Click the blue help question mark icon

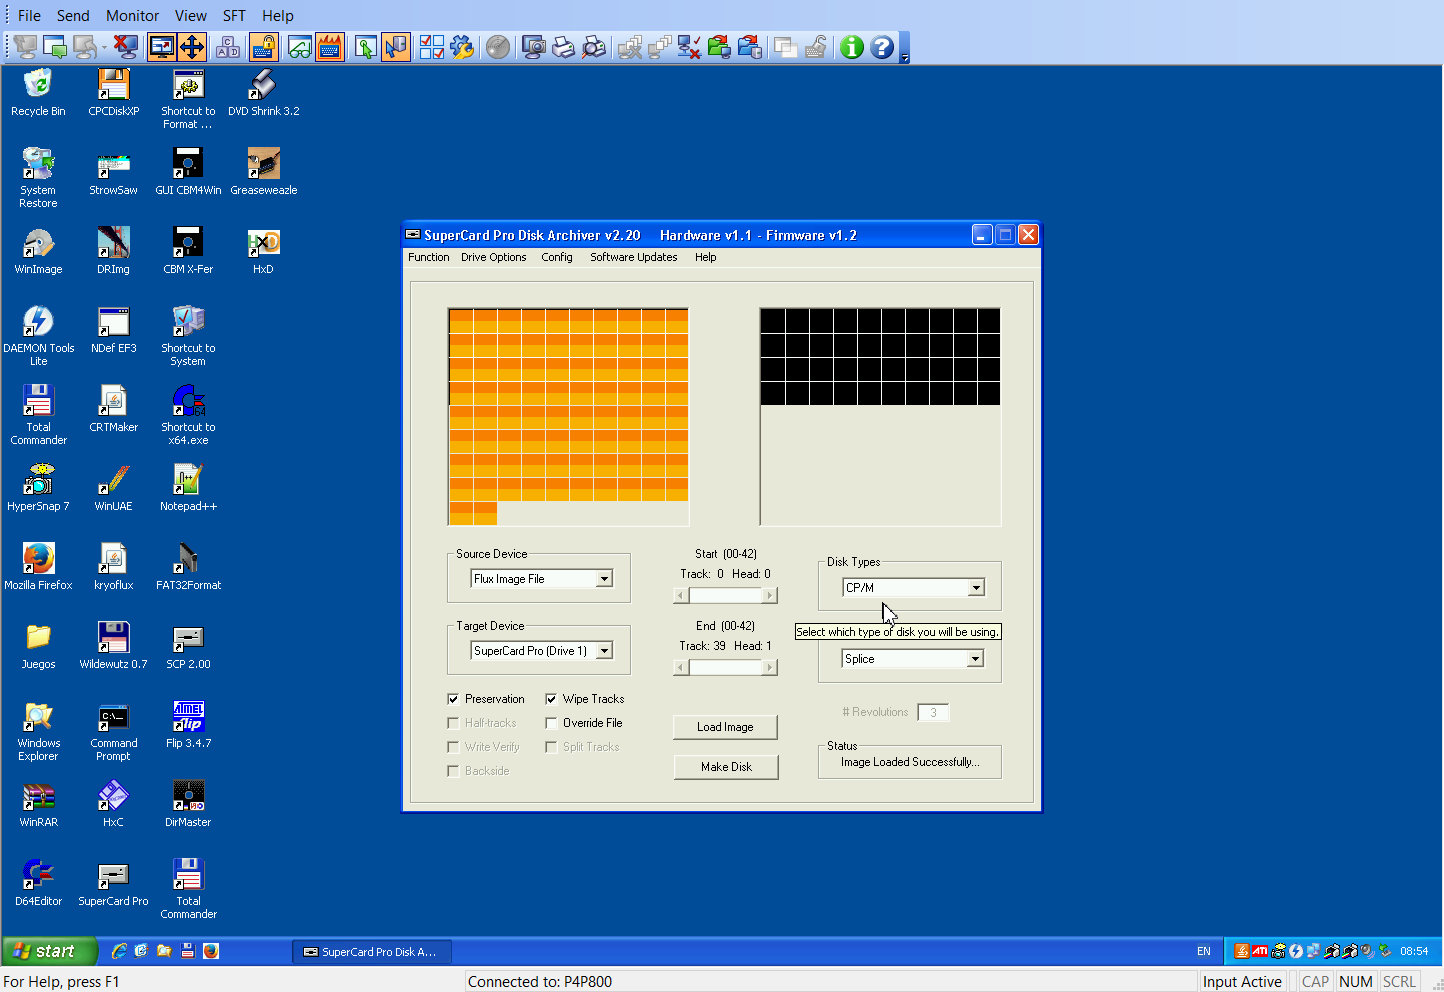point(882,47)
